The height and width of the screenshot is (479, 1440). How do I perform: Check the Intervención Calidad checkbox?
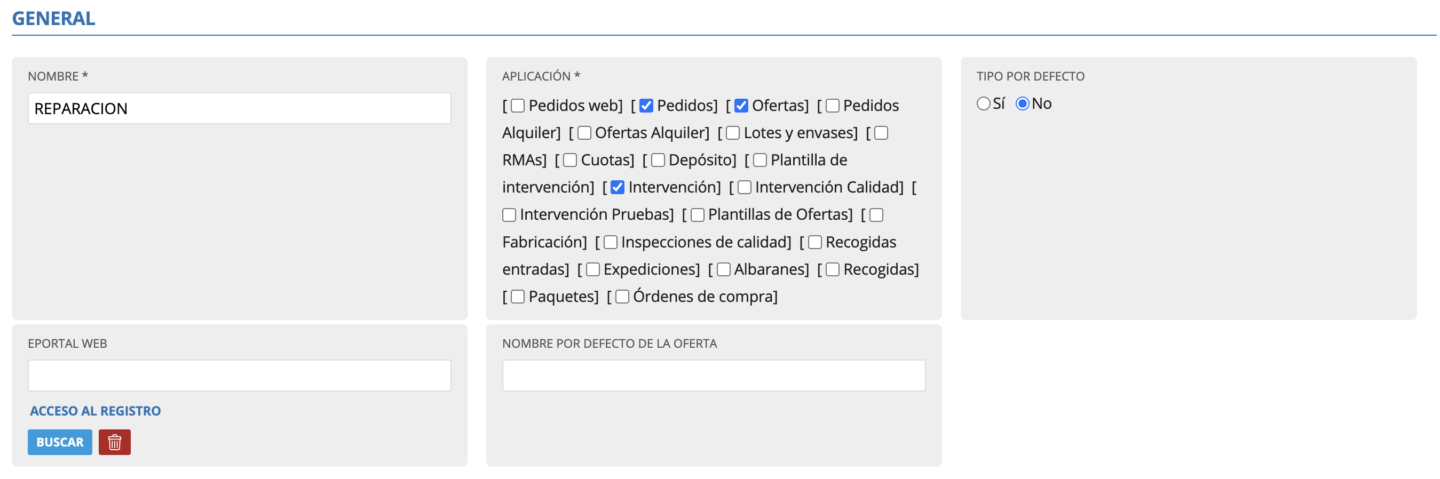pos(744,187)
